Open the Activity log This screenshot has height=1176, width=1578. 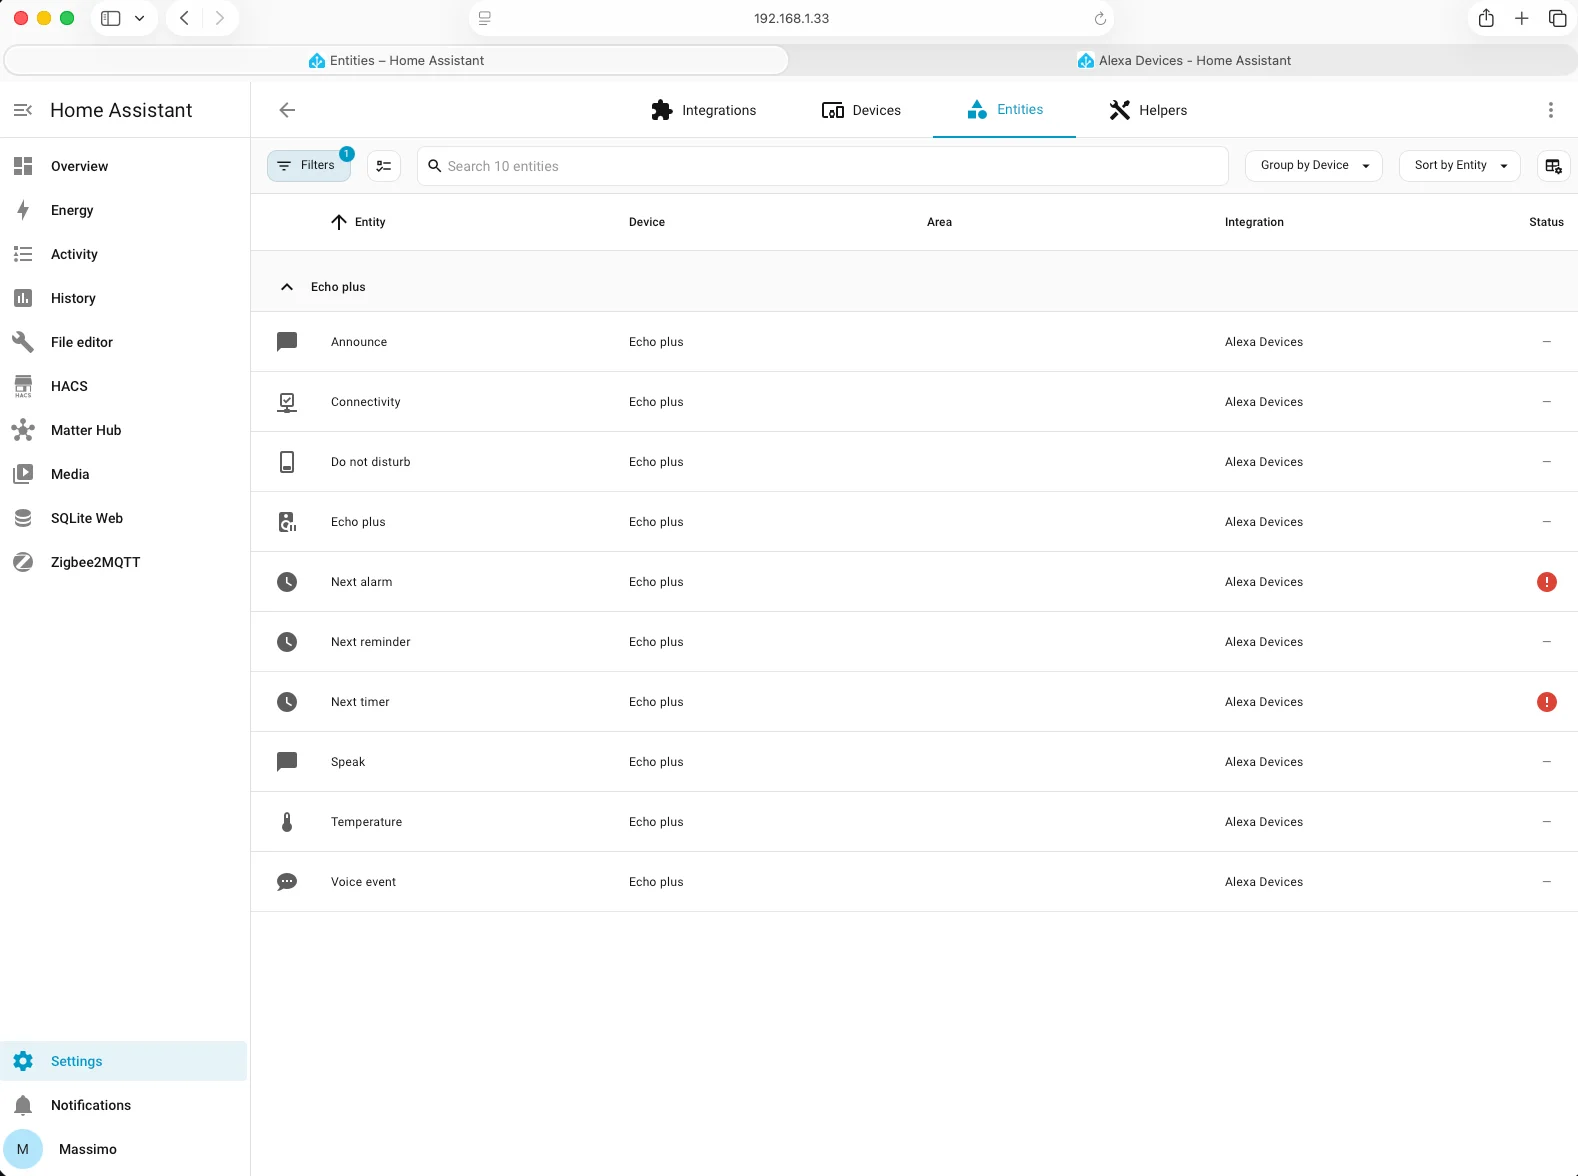point(124,254)
